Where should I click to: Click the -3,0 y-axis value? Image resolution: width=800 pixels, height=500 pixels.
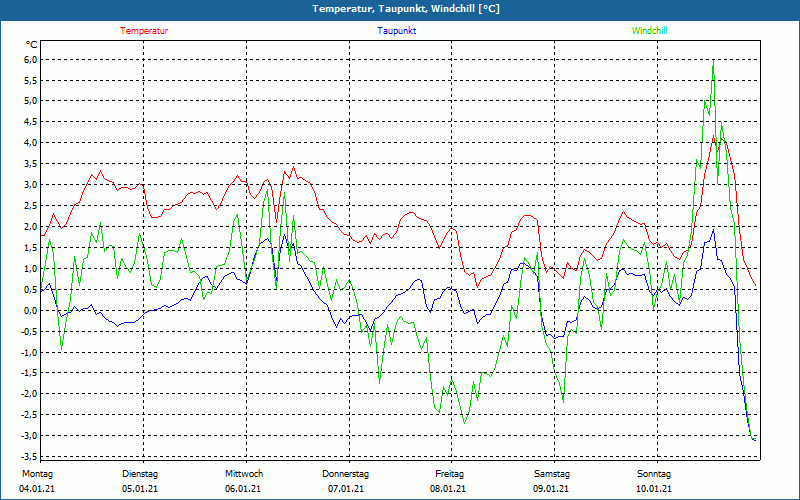30,436
